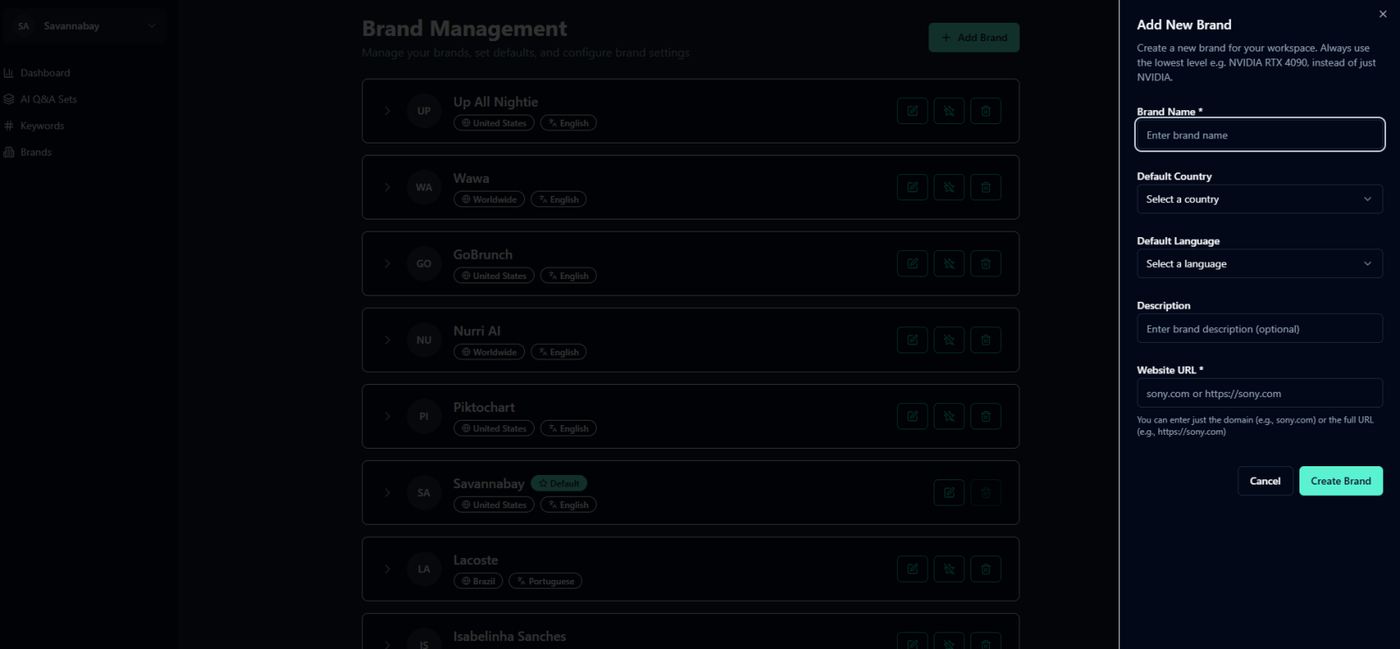Click star-off icon in Lacoste row
The height and width of the screenshot is (649, 1400).
[949, 569]
